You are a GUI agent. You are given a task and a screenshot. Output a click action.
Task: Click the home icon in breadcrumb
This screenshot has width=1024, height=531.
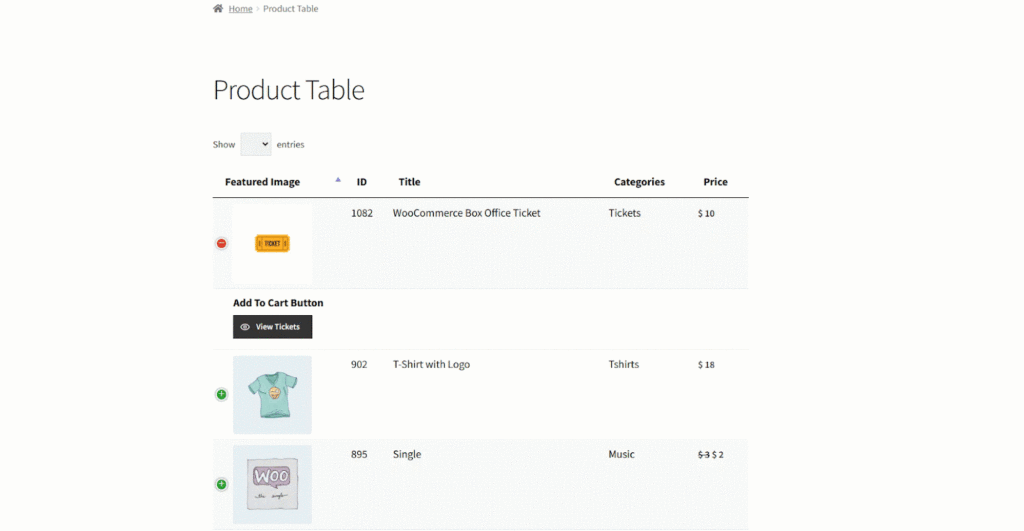pos(218,8)
